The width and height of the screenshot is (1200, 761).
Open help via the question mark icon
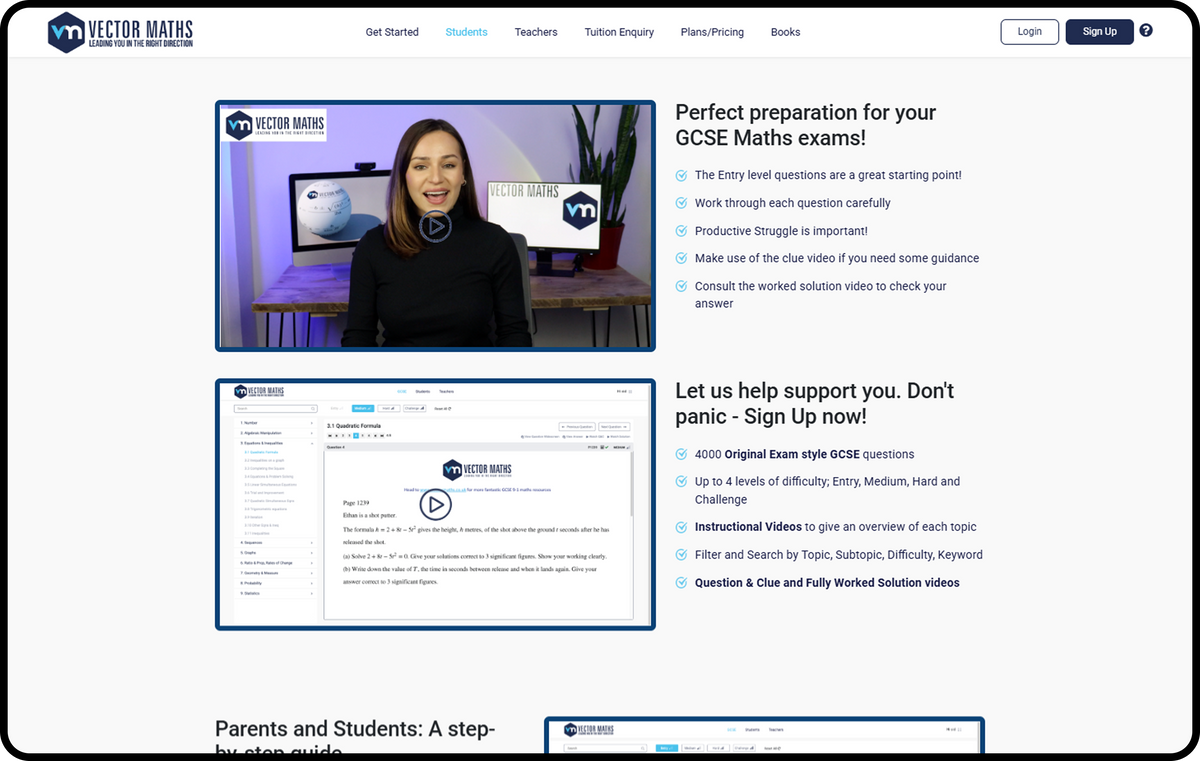1146,30
